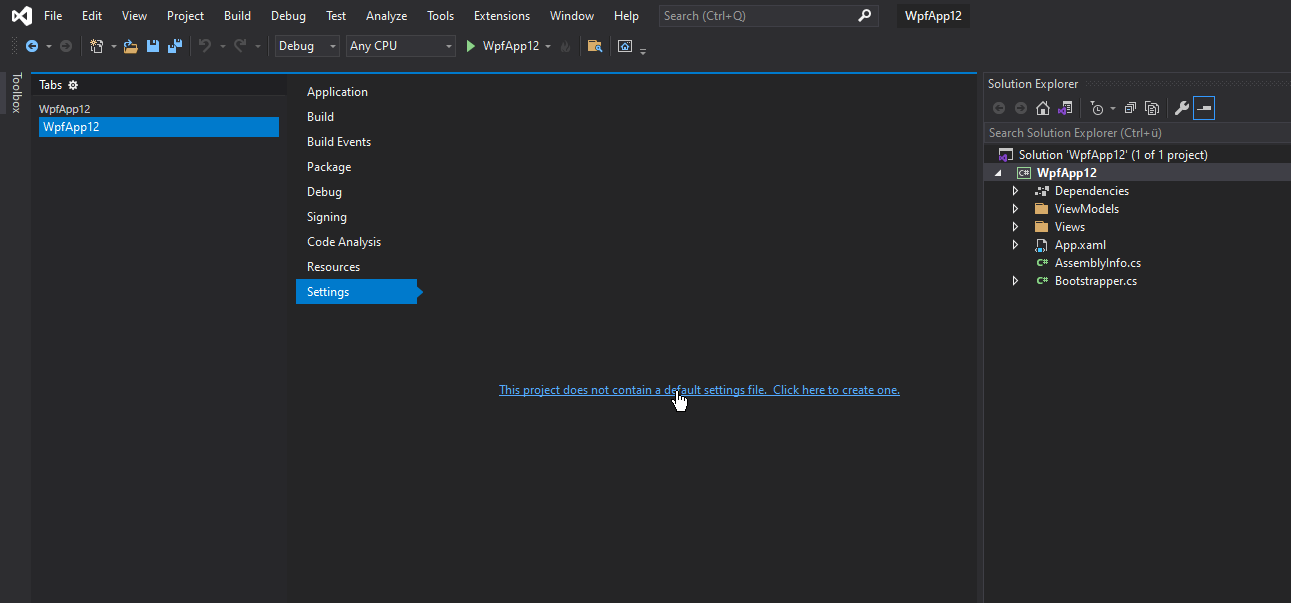This screenshot has width=1291, height=603.
Task: Open the Help menu
Action: pos(626,16)
